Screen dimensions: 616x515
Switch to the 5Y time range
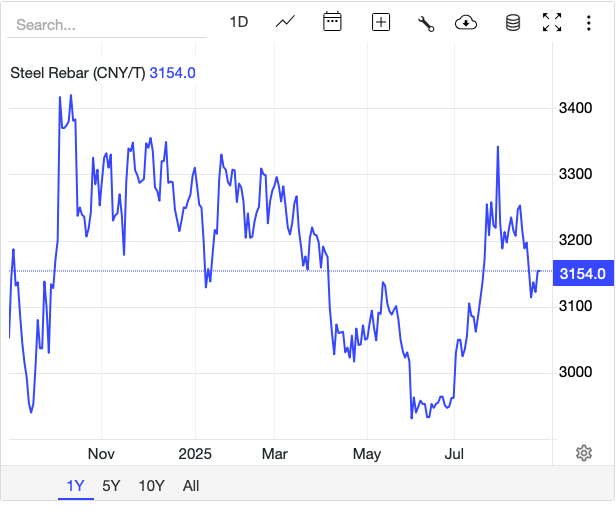tap(111, 486)
